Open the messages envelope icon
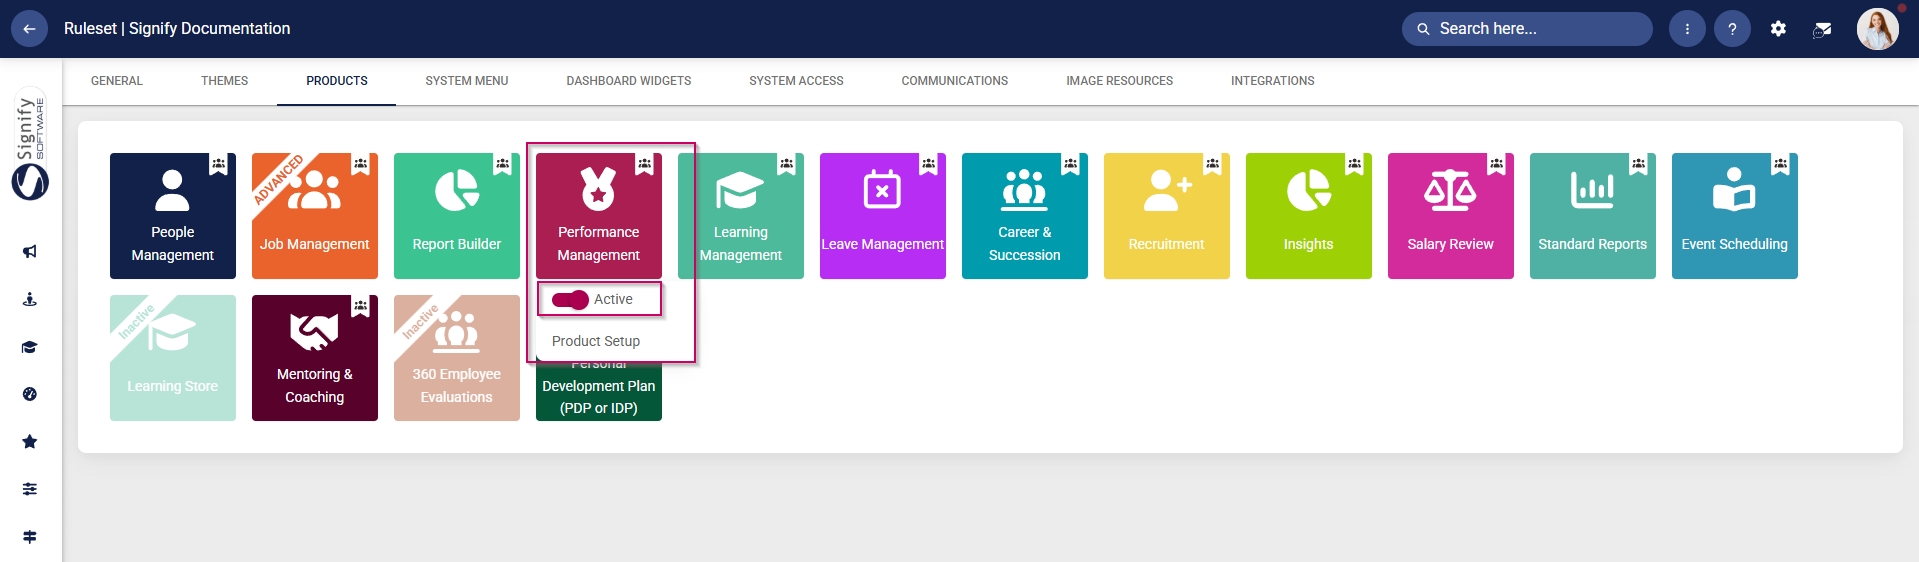Screen dimensions: 1919x562 click(x=1822, y=29)
